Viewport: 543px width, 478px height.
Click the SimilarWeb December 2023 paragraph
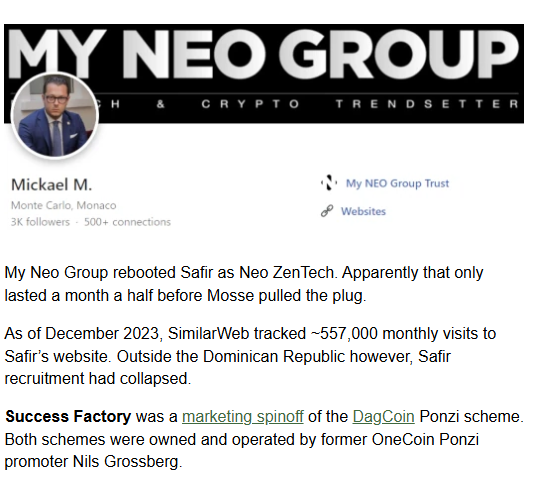coord(250,356)
